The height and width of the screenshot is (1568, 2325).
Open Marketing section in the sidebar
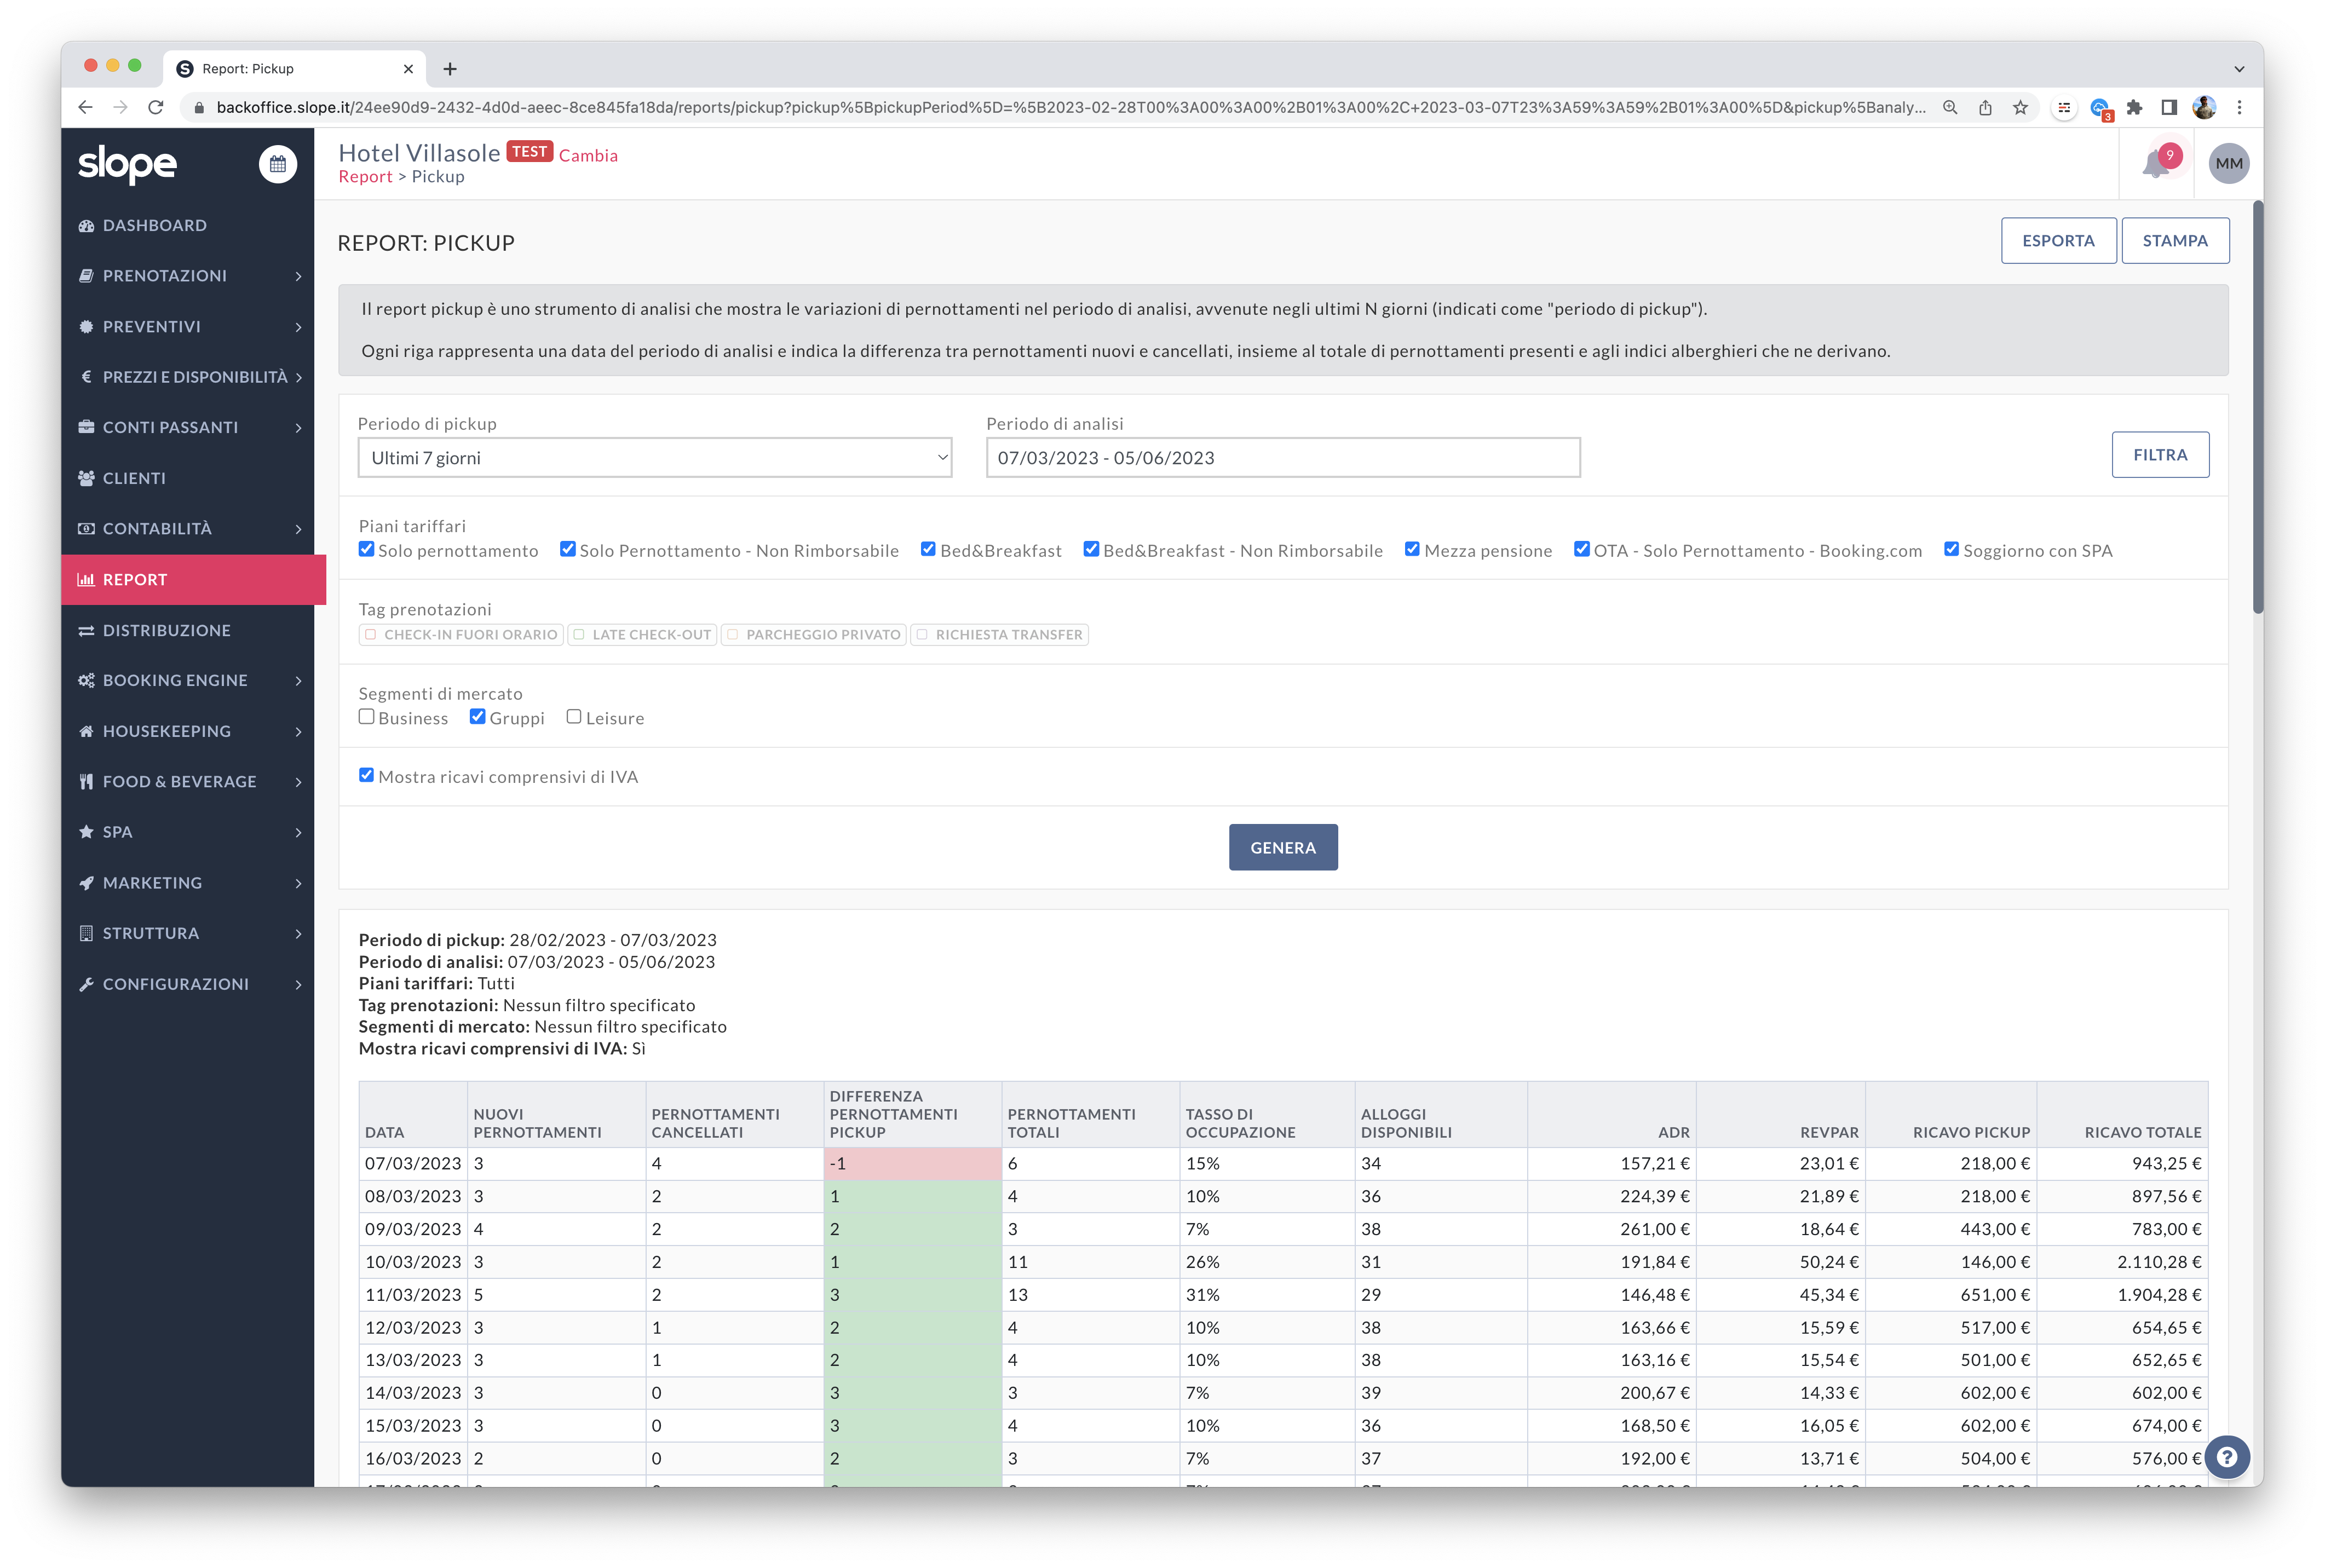coord(187,883)
